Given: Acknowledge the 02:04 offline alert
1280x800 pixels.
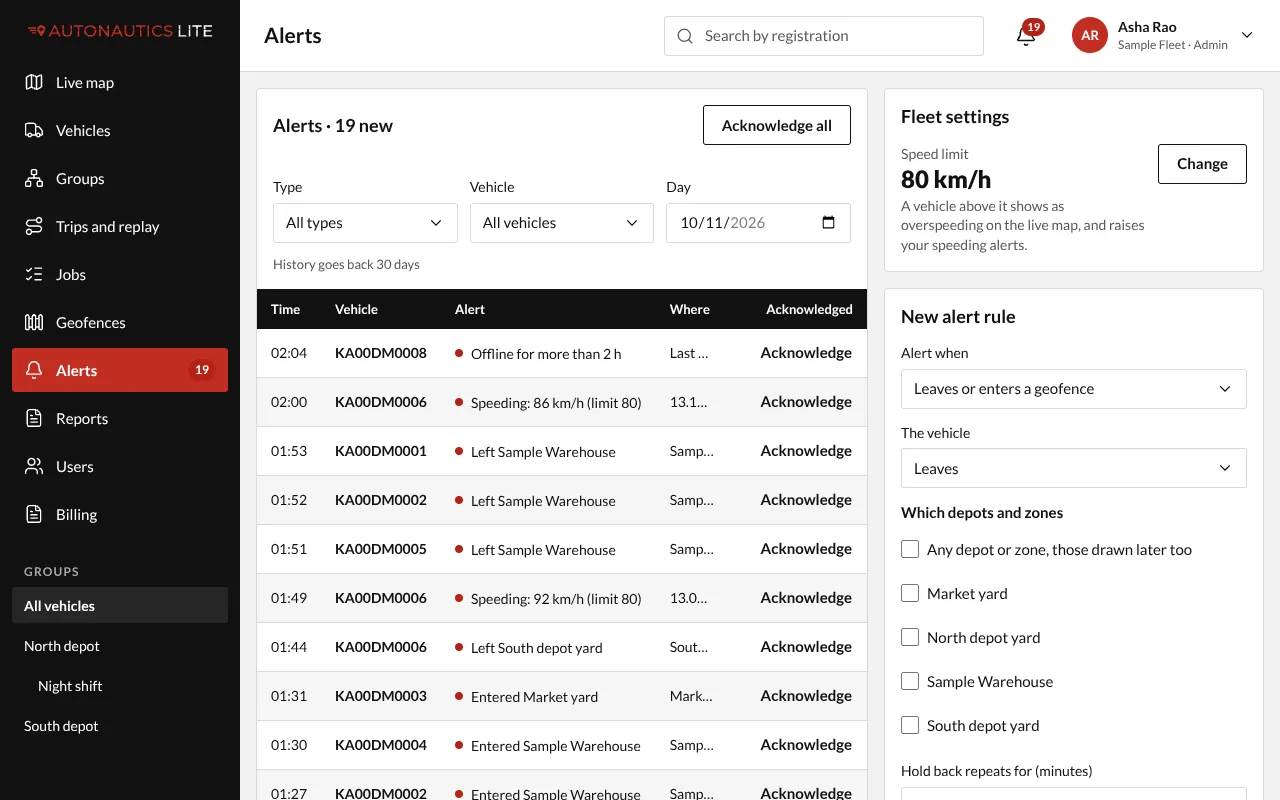Looking at the screenshot, I should pyautogui.click(x=806, y=353).
